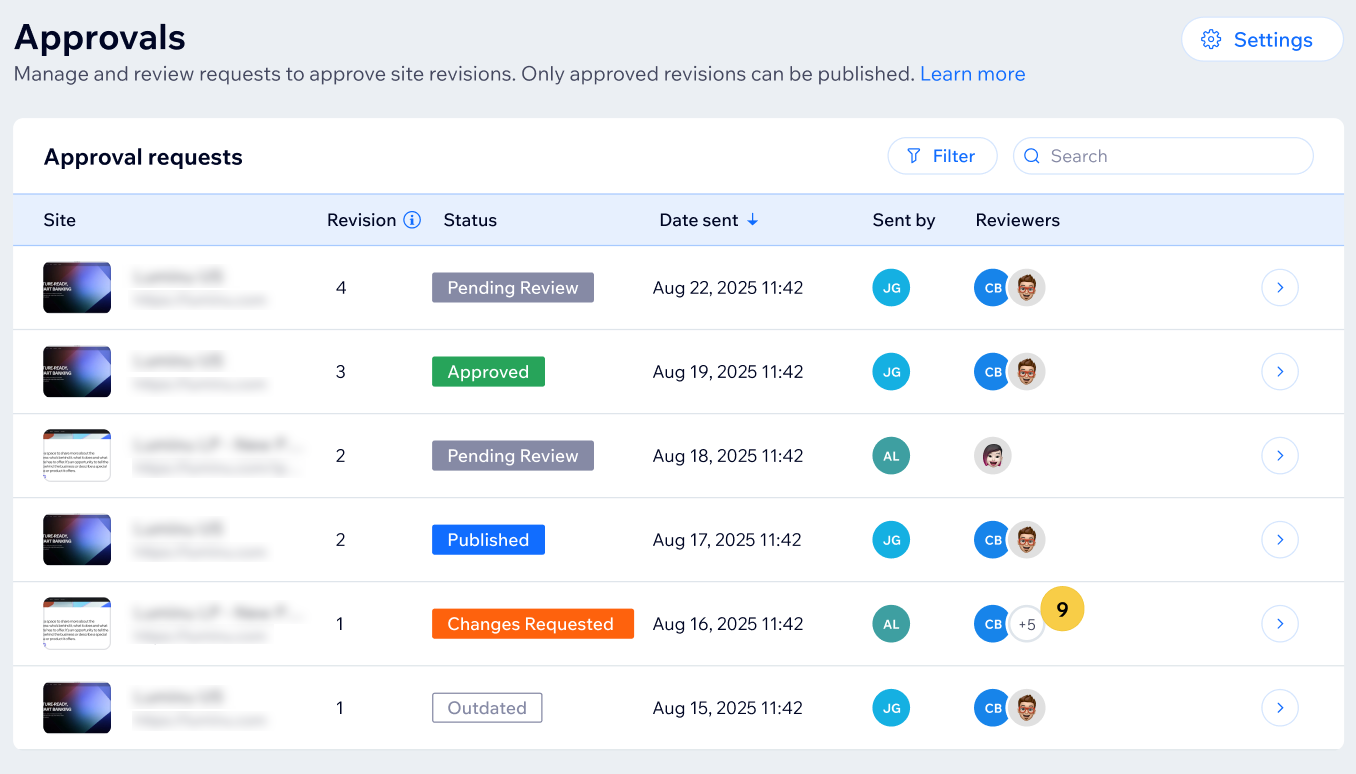The height and width of the screenshot is (774, 1356).
Task: Click the Changes Requested orange status badge
Action: [x=532, y=623]
